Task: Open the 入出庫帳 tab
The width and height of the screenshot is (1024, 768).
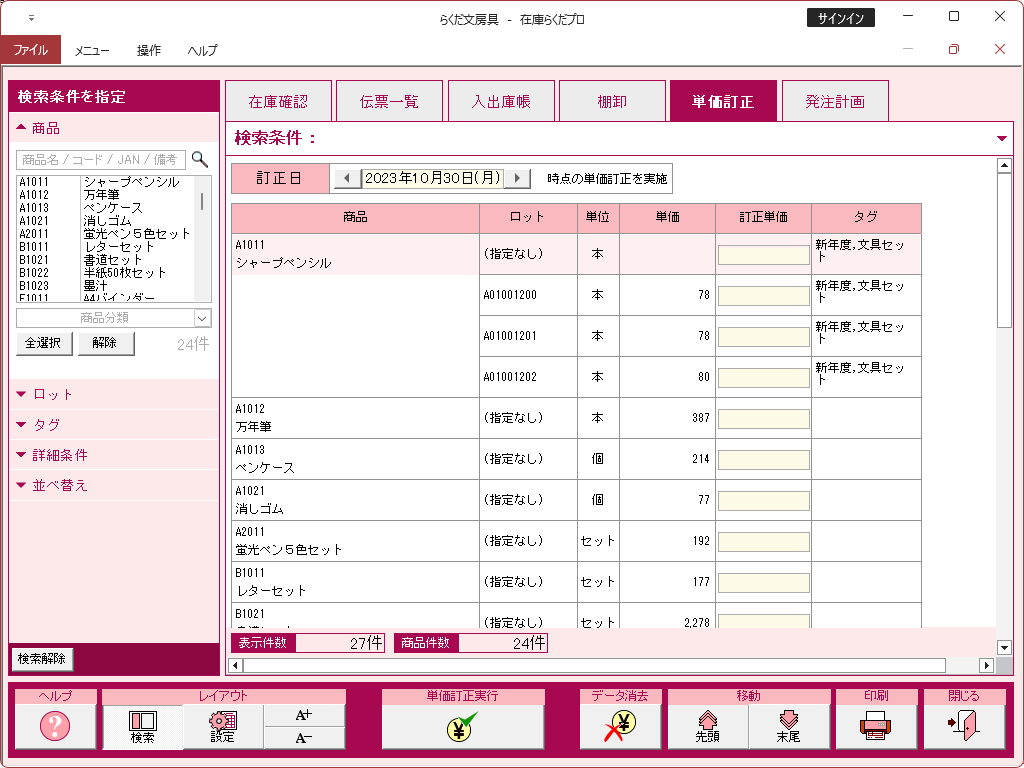Action: 501,101
